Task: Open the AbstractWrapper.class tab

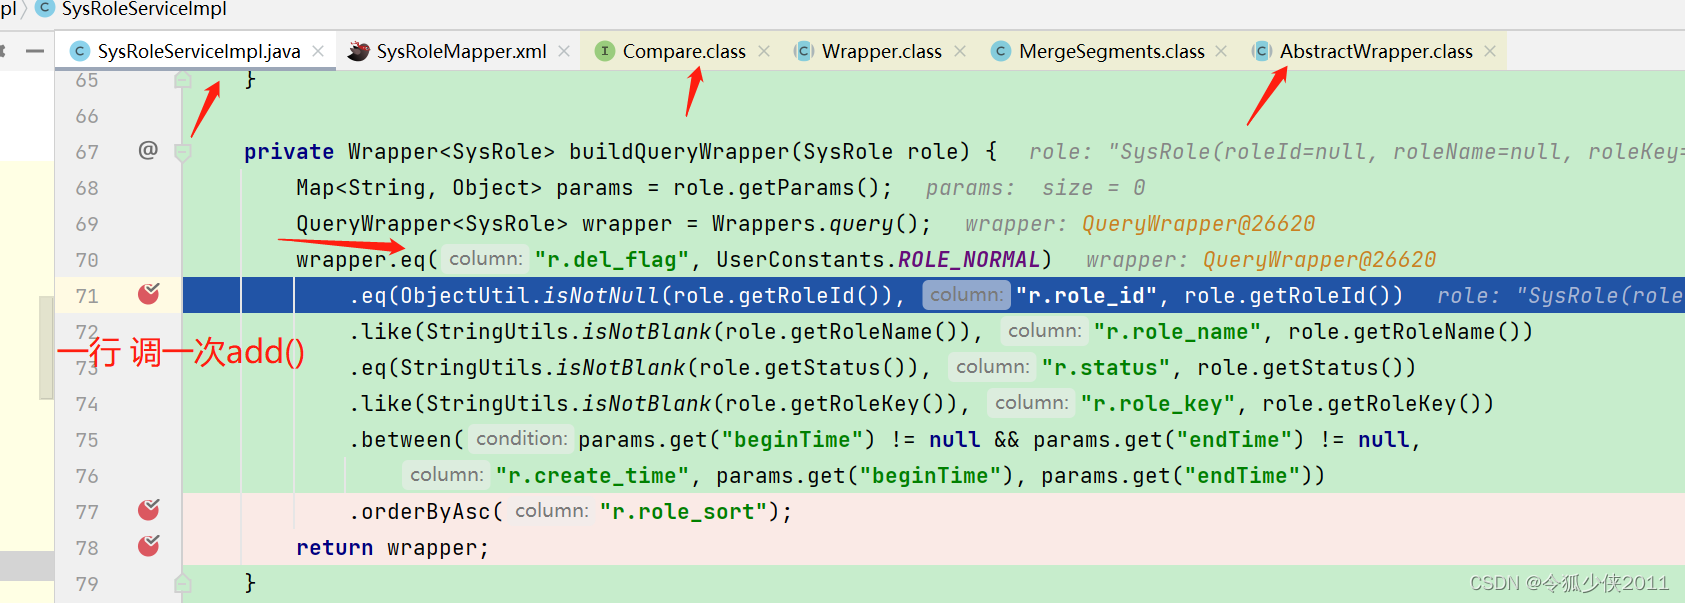Action: [1376, 51]
